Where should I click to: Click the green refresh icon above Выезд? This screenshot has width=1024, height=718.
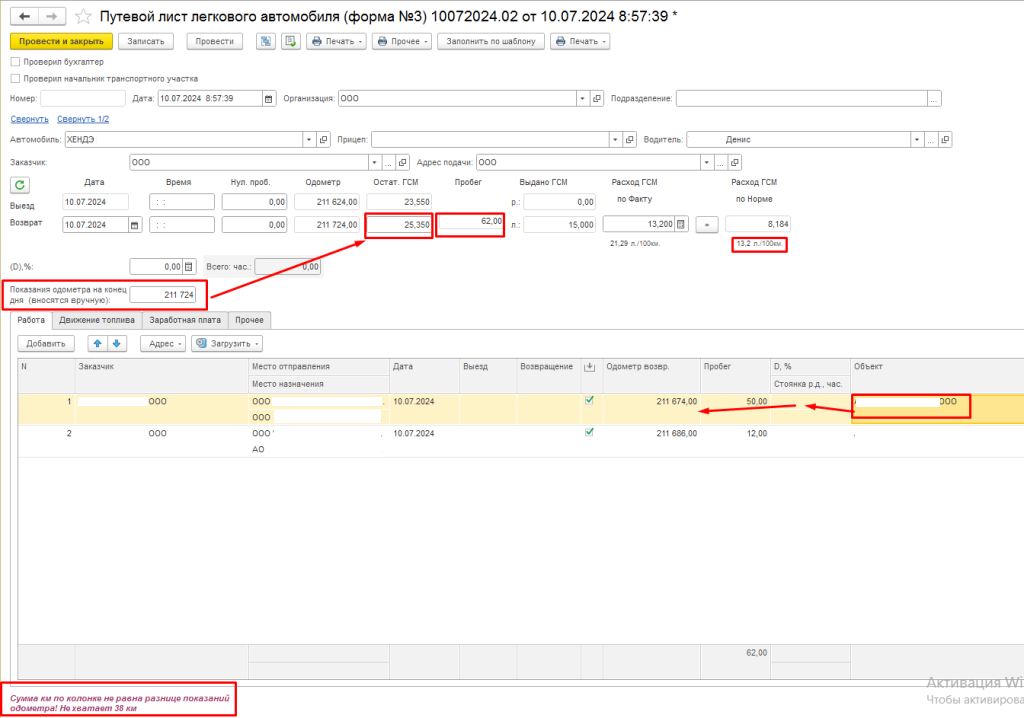point(20,185)
